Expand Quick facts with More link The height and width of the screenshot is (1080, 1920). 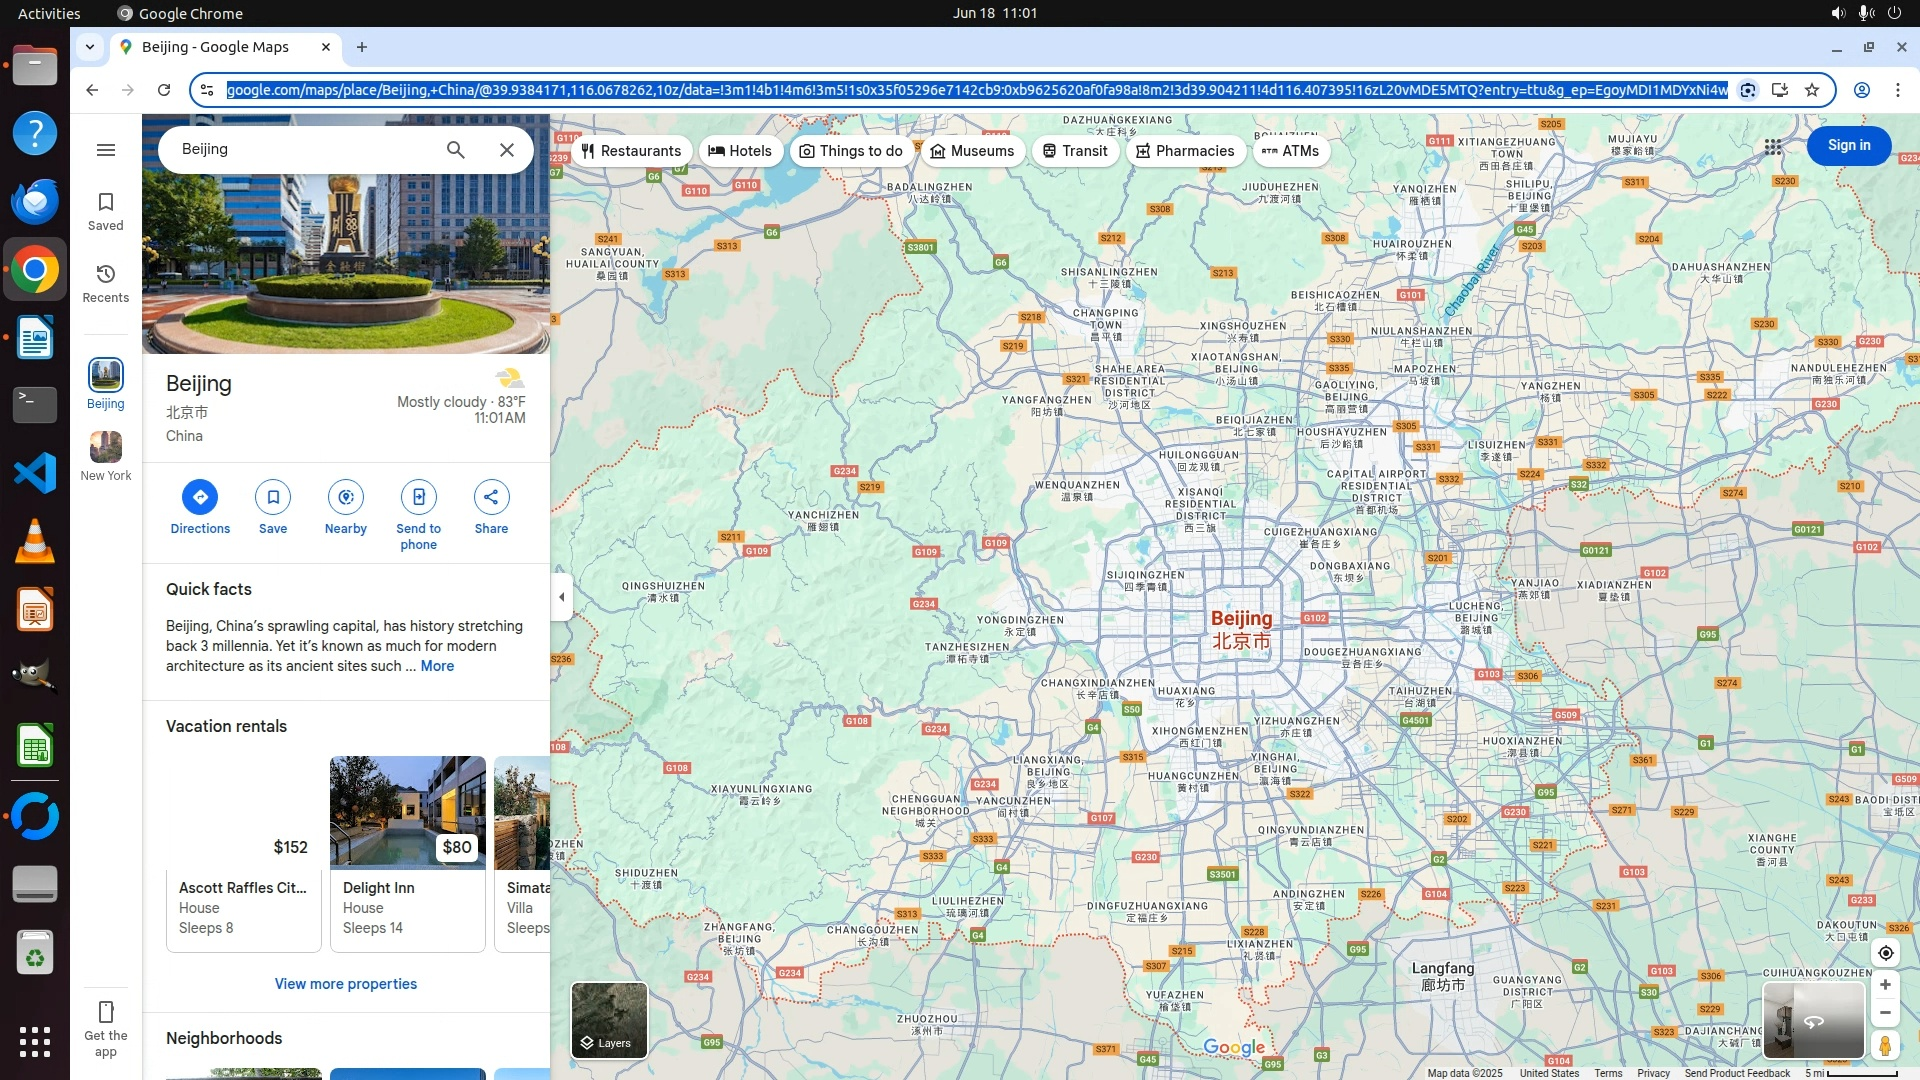(437, 666)
